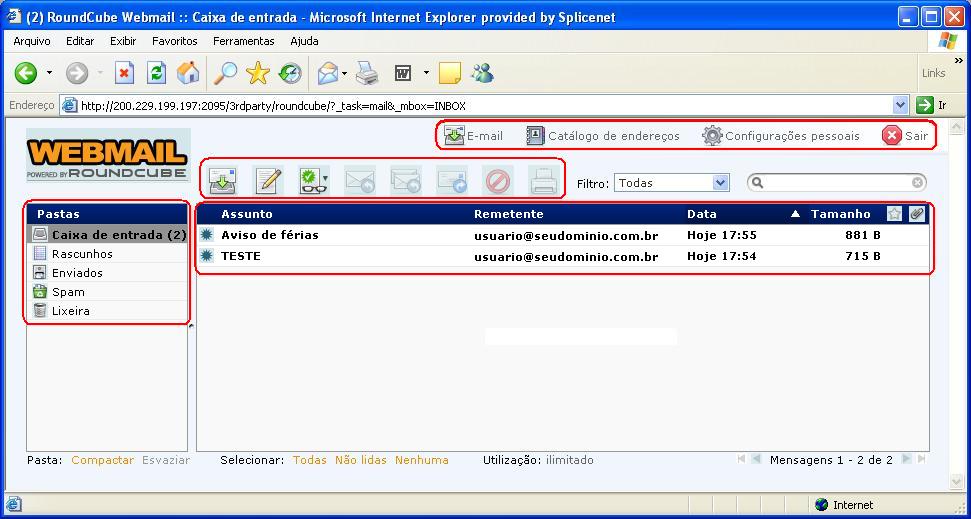Sort messages by Remetente column
Screen dimensions: 971x519
[508, 214]
